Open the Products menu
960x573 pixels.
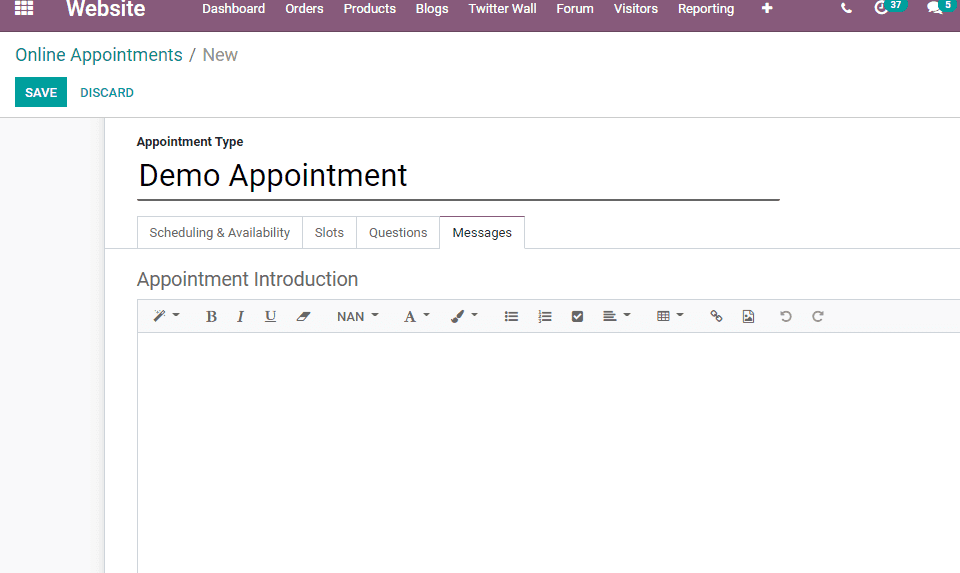click(x=370, y=9)
